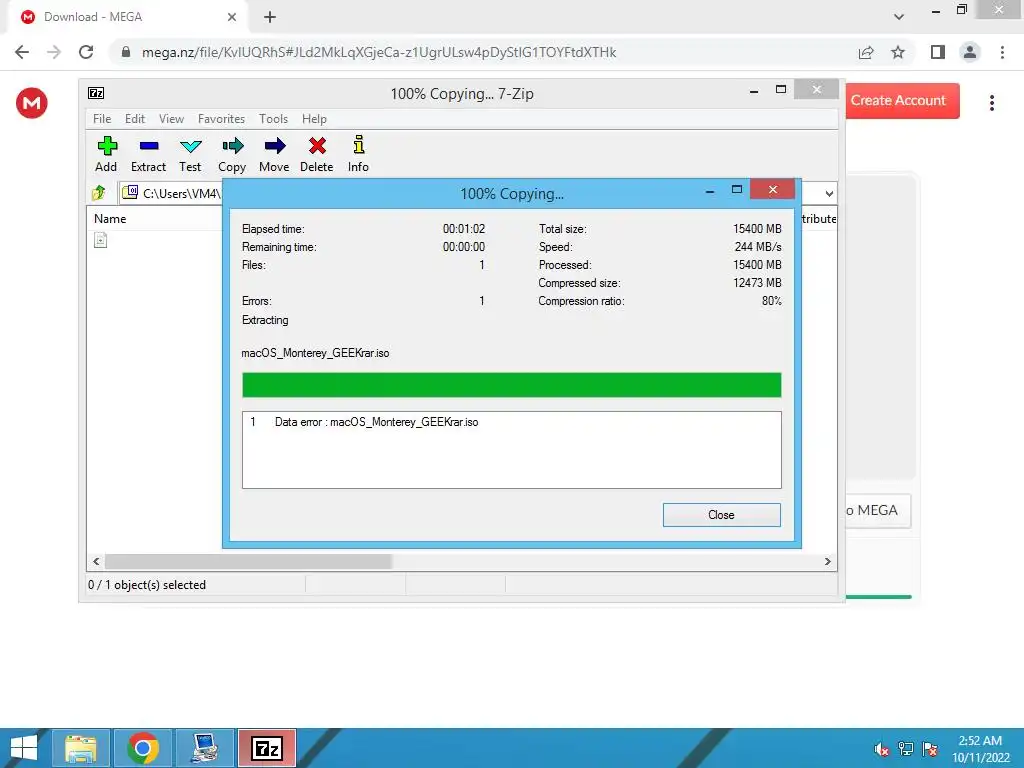Click the partly hidden MEGA button
The height and width of the screenshot is (768, 1024).
click(x=877, y=511)
